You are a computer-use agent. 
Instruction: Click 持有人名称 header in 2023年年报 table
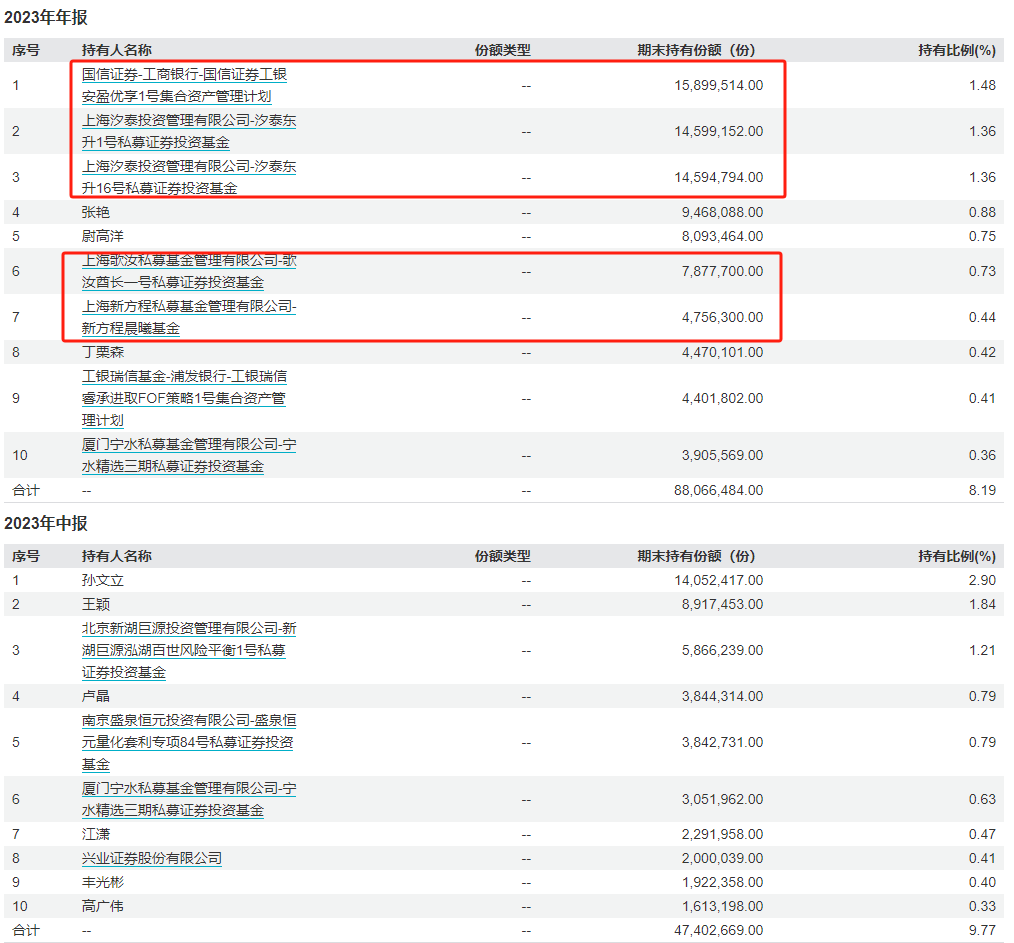(116, 50)
